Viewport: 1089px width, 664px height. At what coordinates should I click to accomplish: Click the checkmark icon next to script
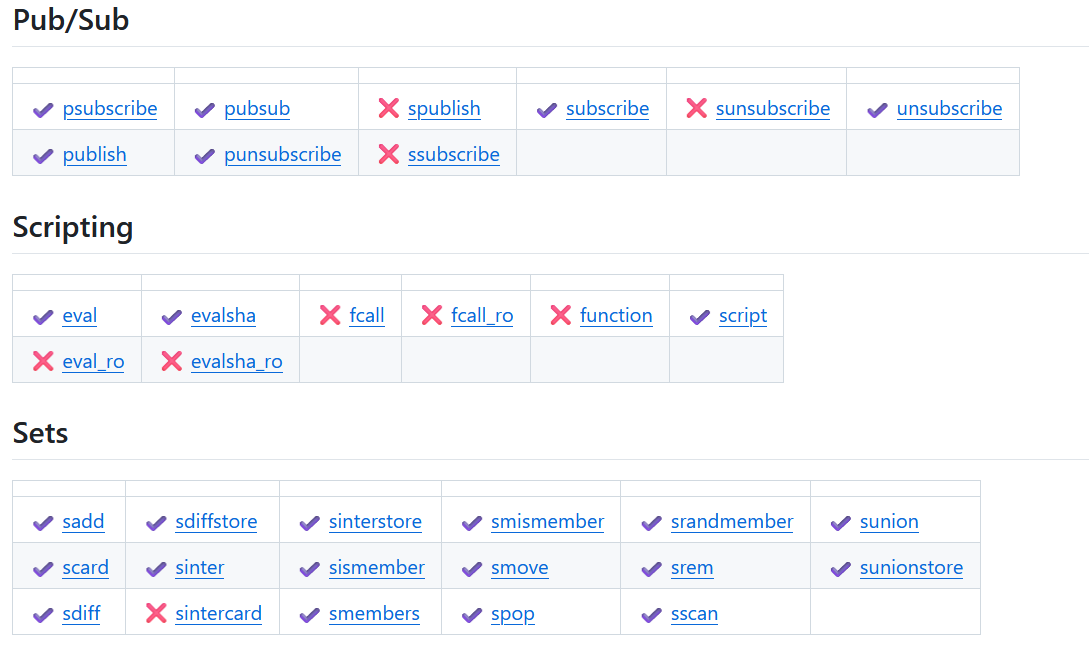pyautogui.click(x=699, y=317)
